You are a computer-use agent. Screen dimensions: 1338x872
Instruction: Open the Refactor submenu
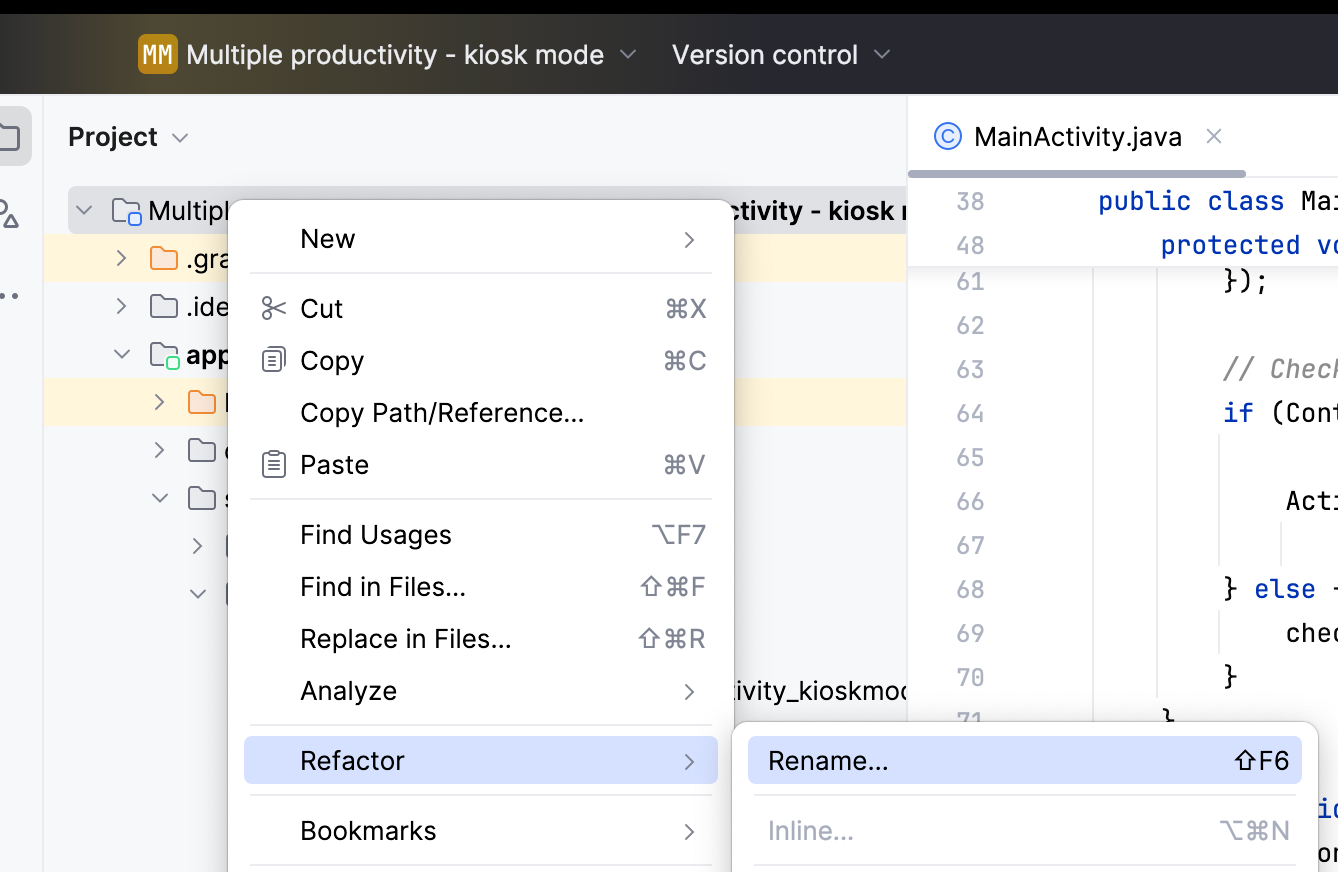pyautogui.click(x=481, y=761)
